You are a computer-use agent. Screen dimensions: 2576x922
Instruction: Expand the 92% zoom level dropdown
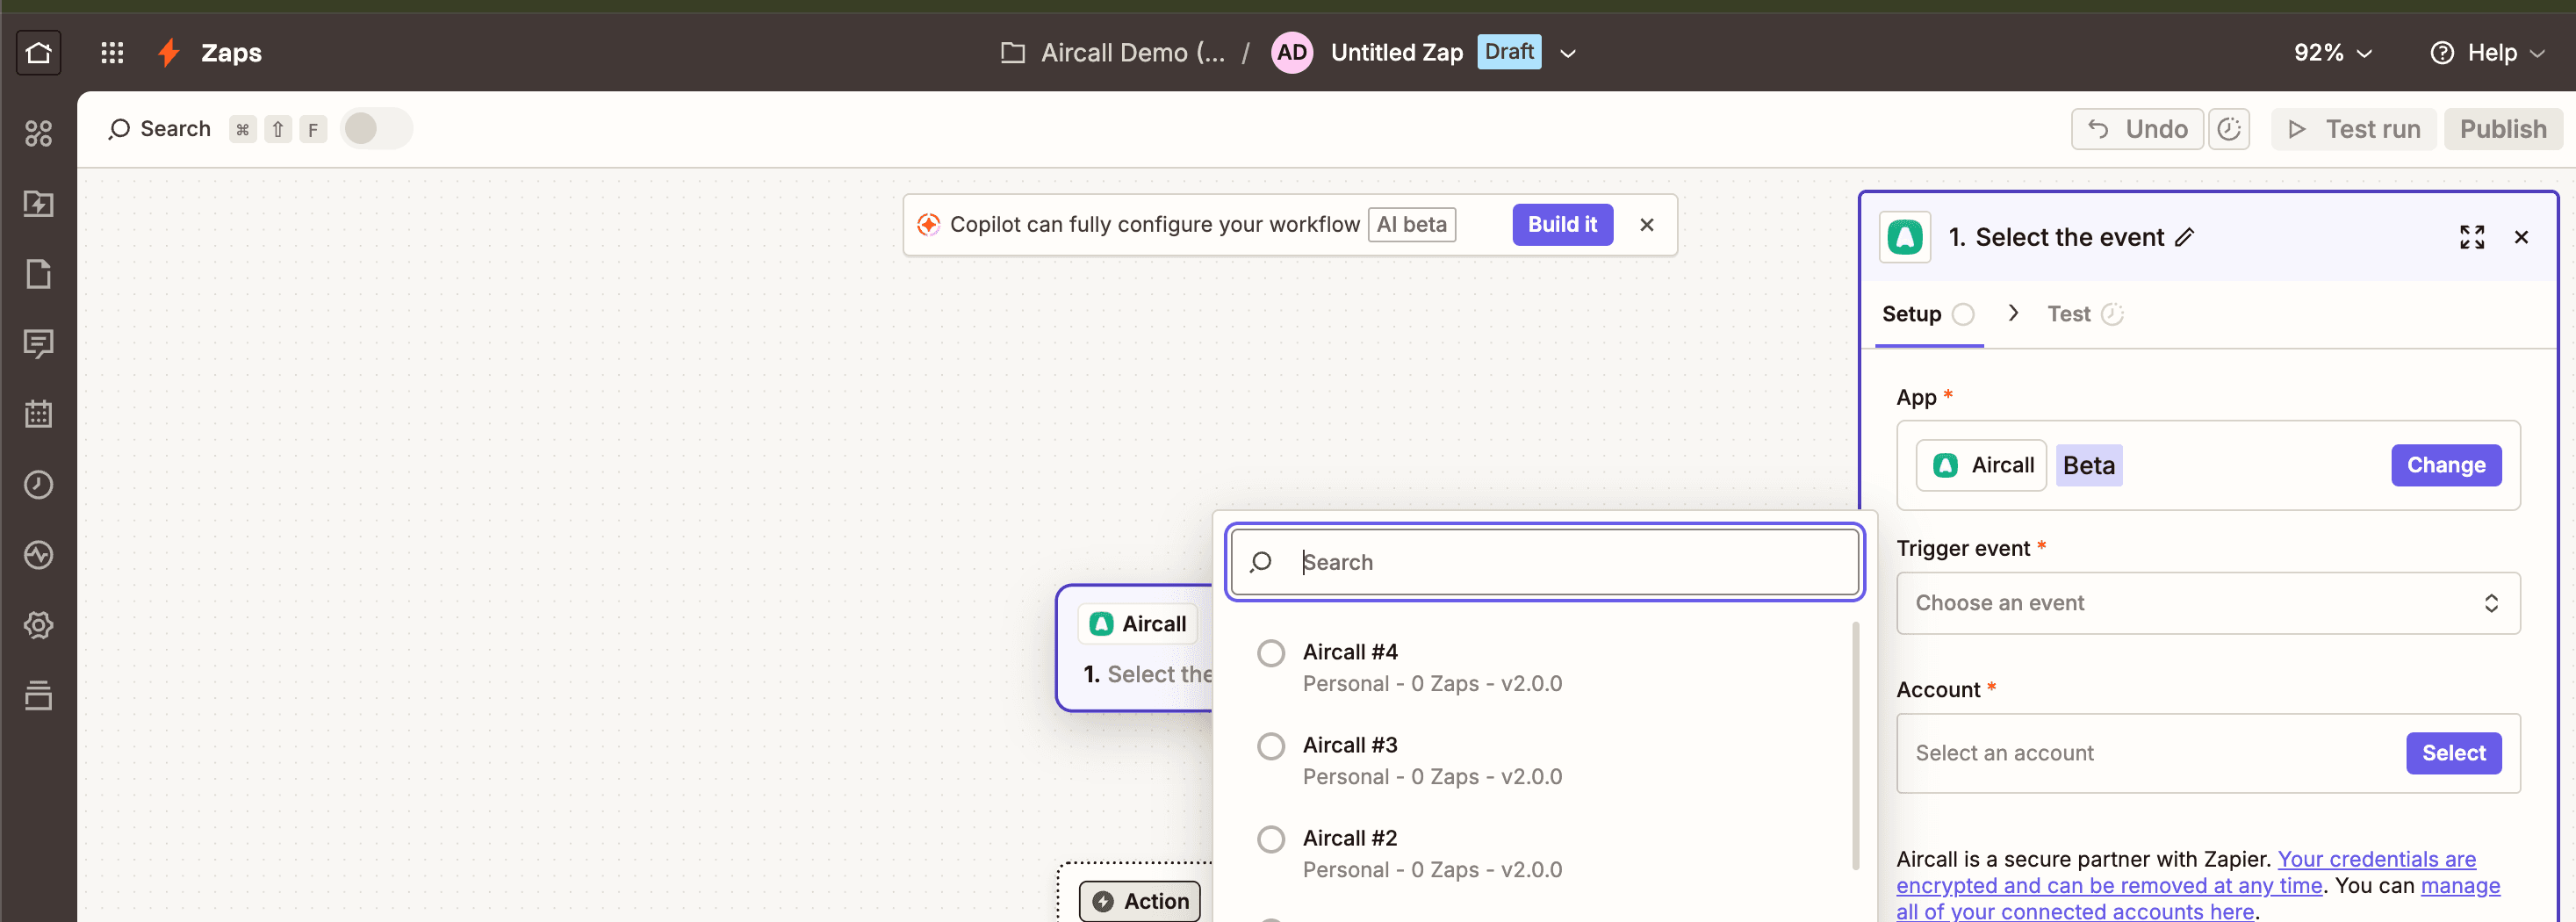[x=2332, y=53]
